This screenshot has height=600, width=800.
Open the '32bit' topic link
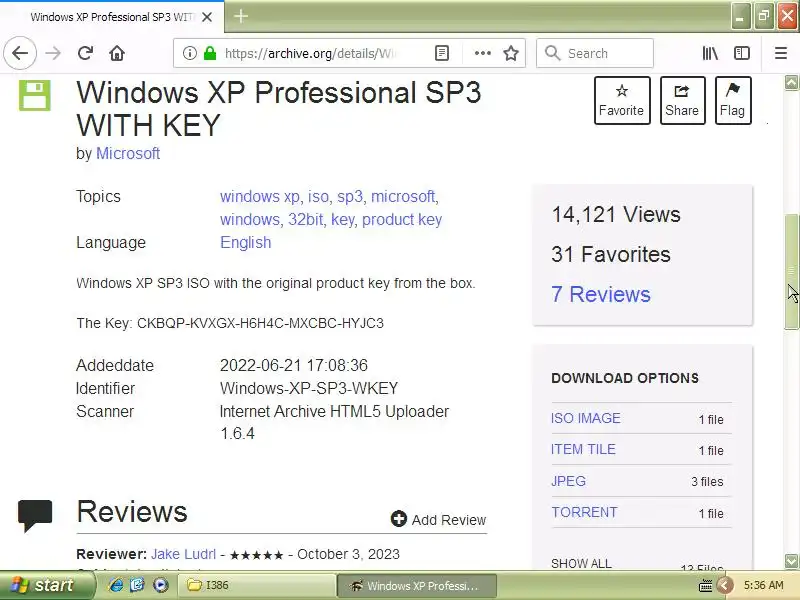pos(306,220)
